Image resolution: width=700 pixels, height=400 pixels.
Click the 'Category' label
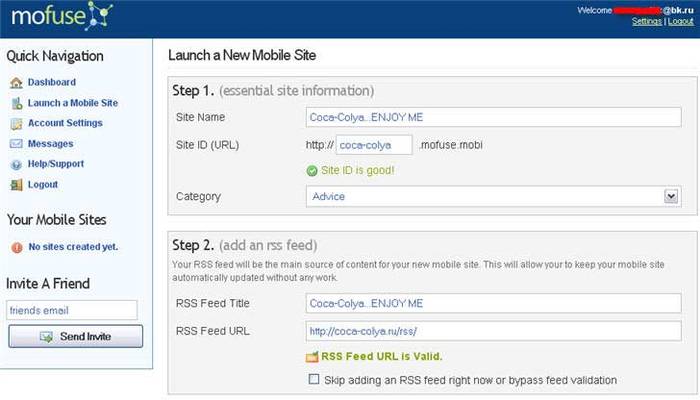198,196
